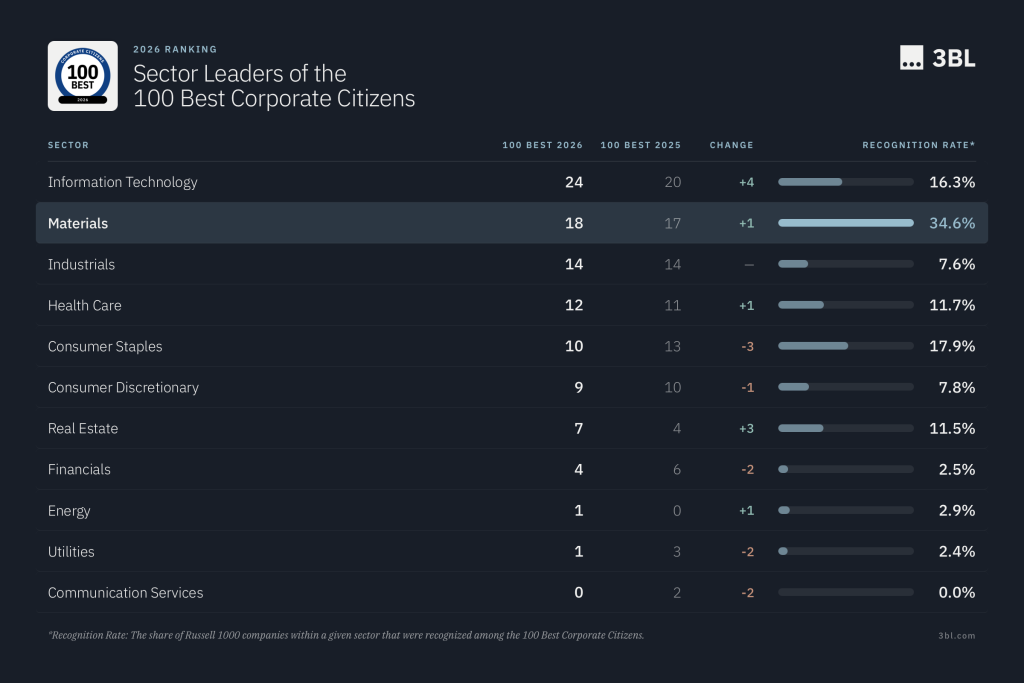This screenshot has width=1024, height=683.
Task: Click the +4 change for Information Technology
Action: (x=746, y=182)
